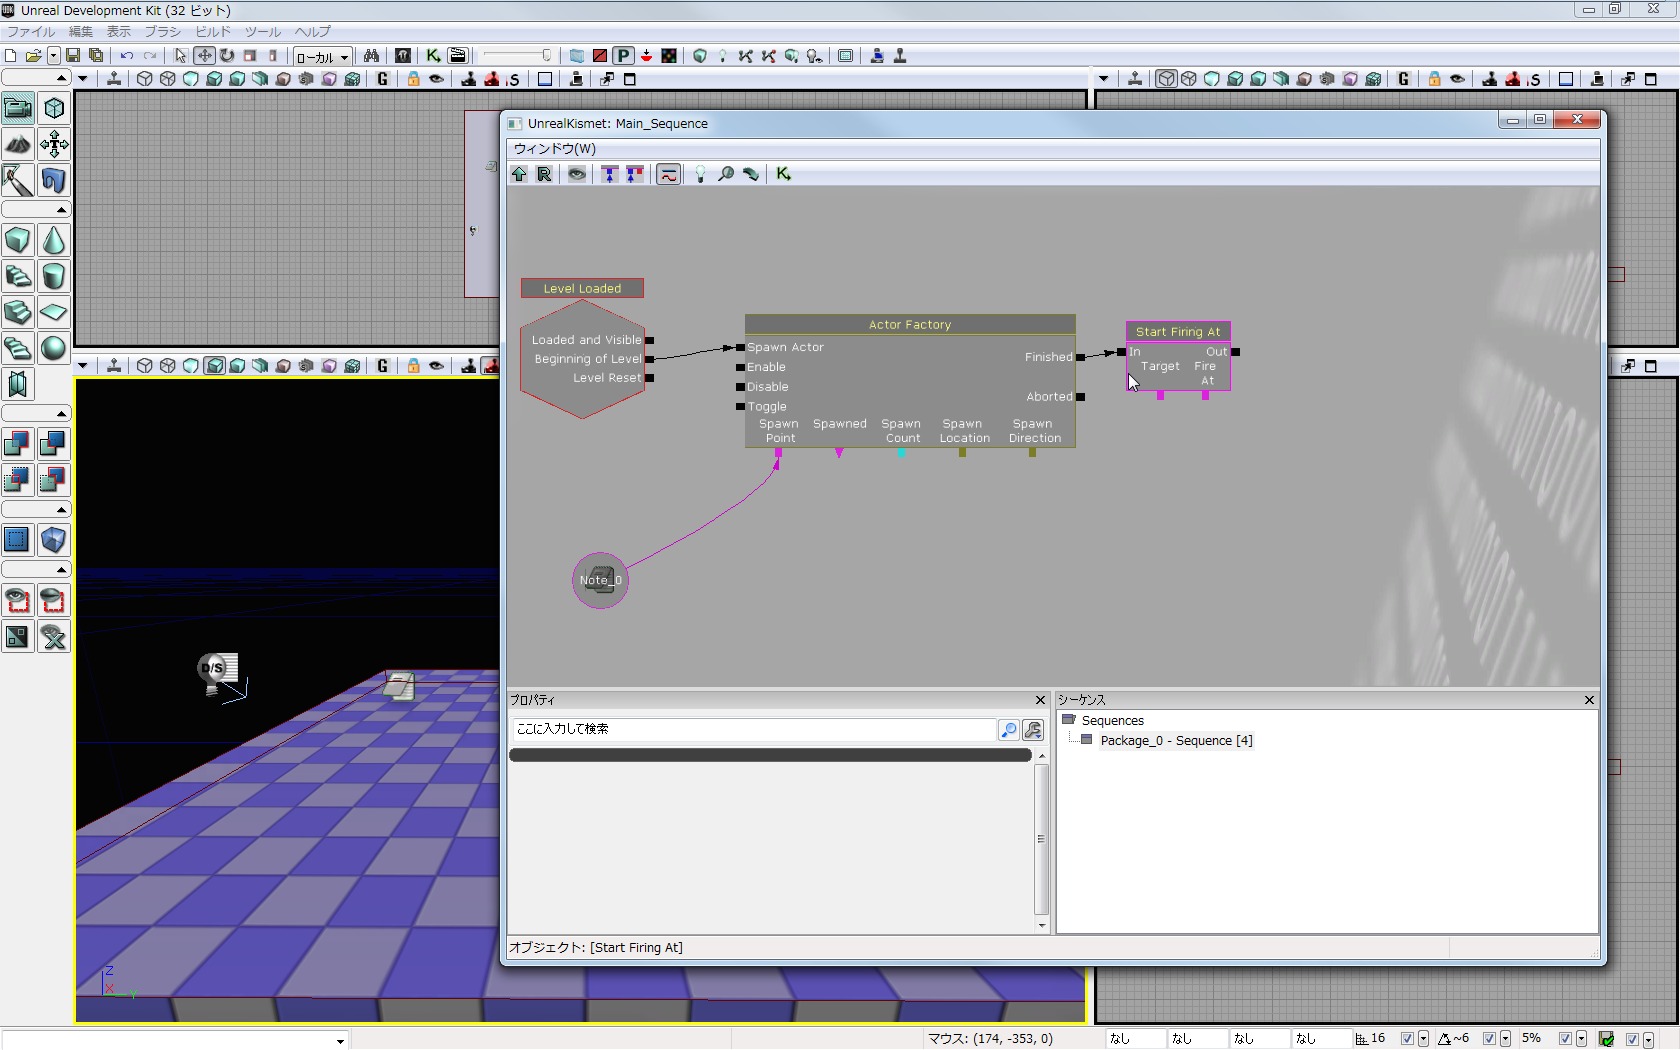Expand the top-left viewport options arrow
This screenshot has width=1680, height=1050.
[x=83, y=79]
